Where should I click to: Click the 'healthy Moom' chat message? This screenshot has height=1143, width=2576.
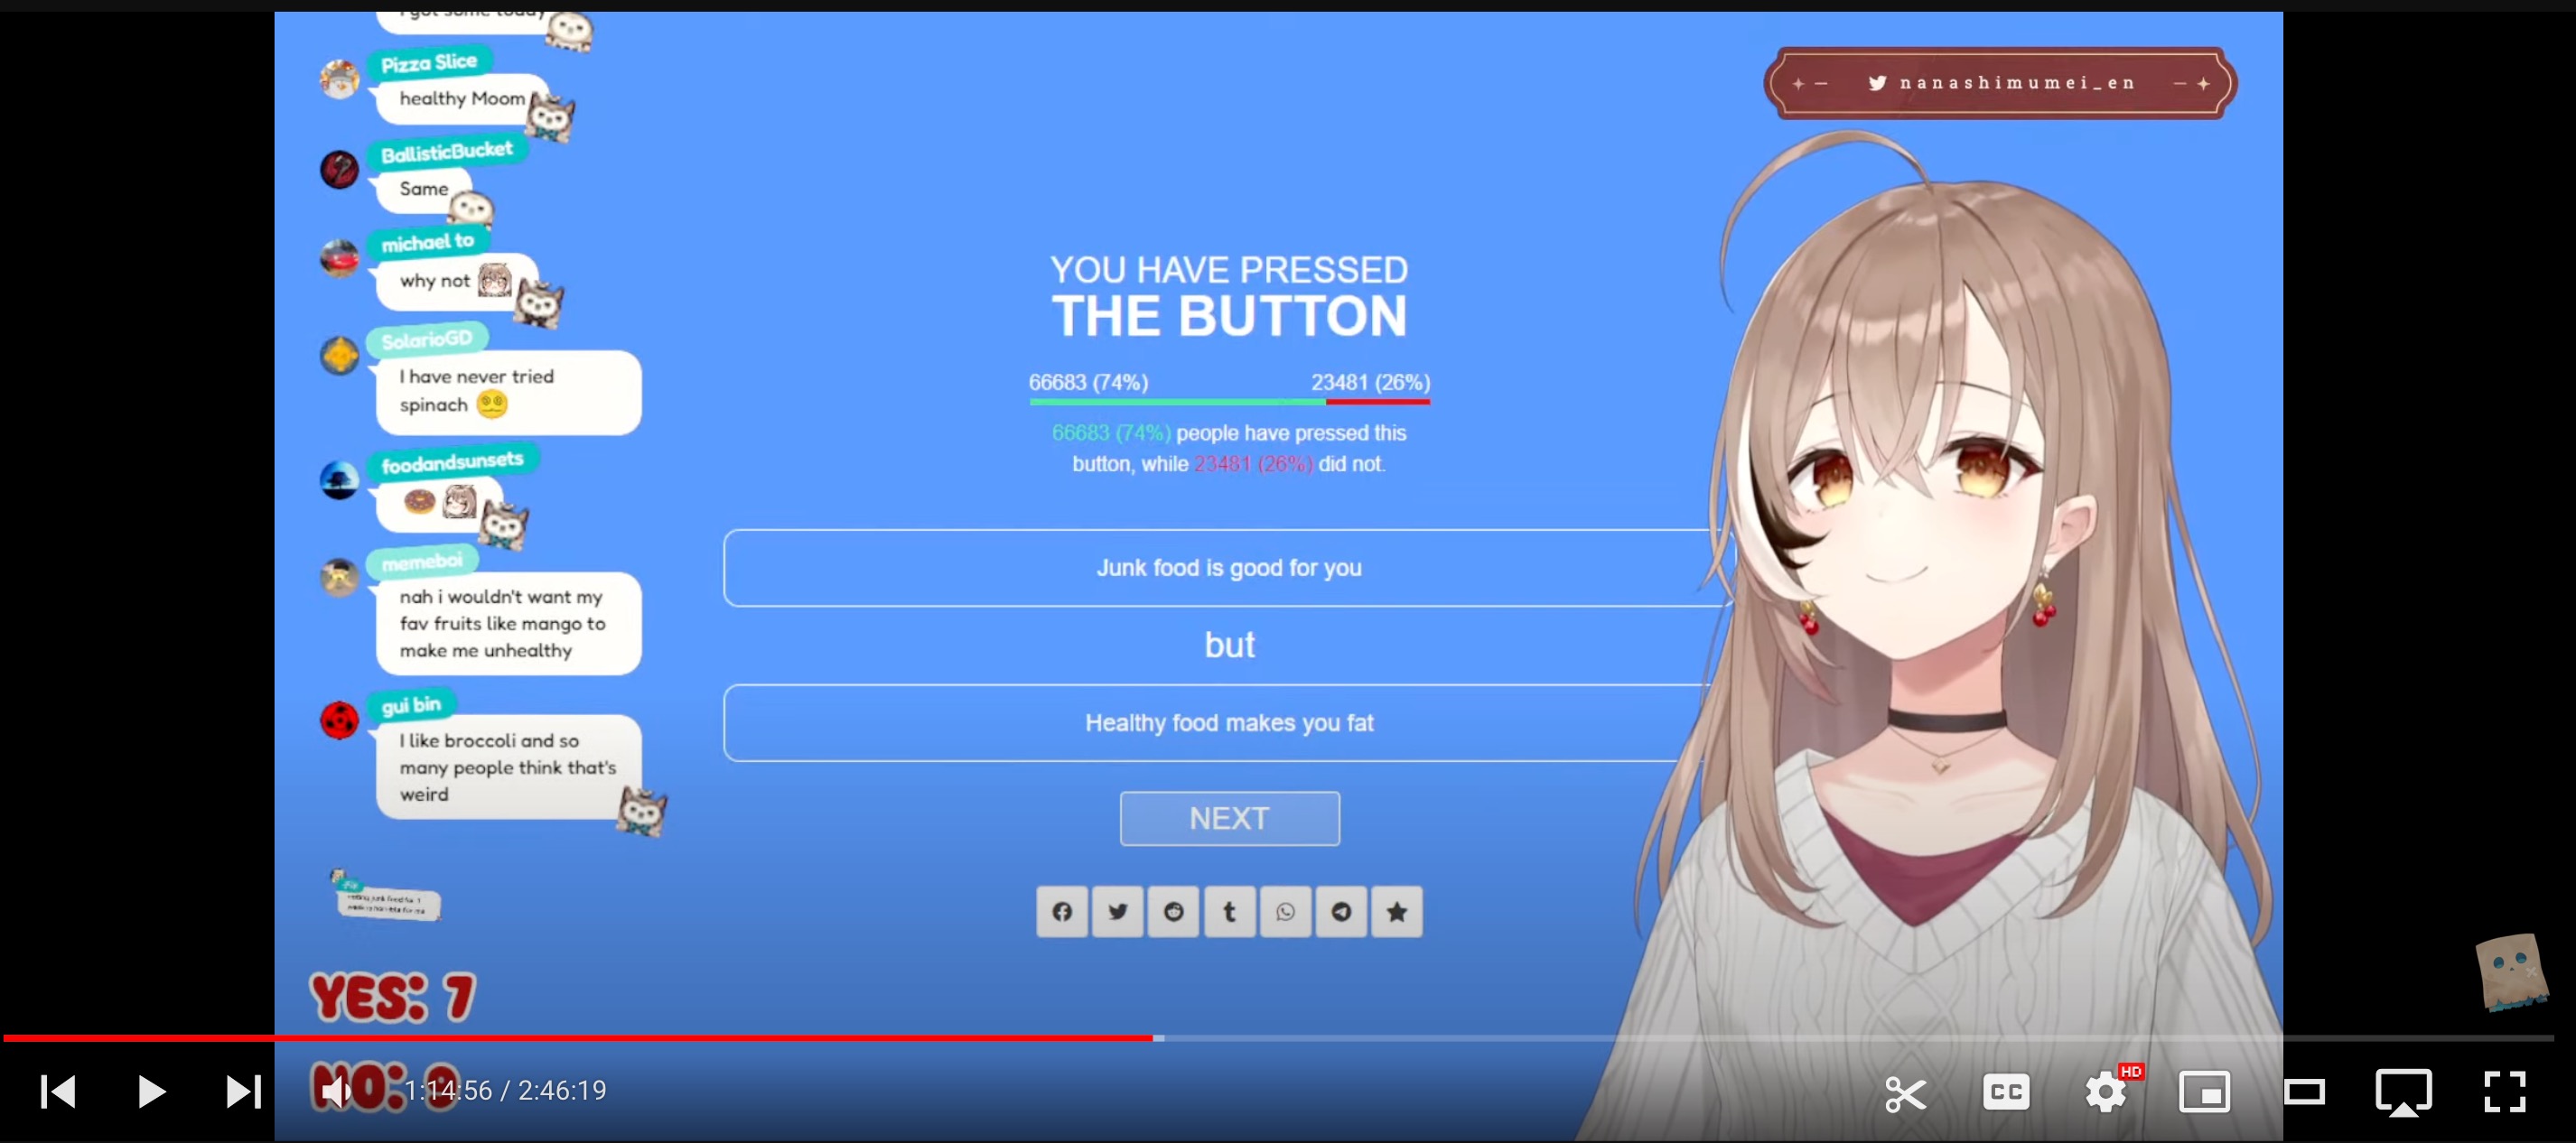(462, 98)
